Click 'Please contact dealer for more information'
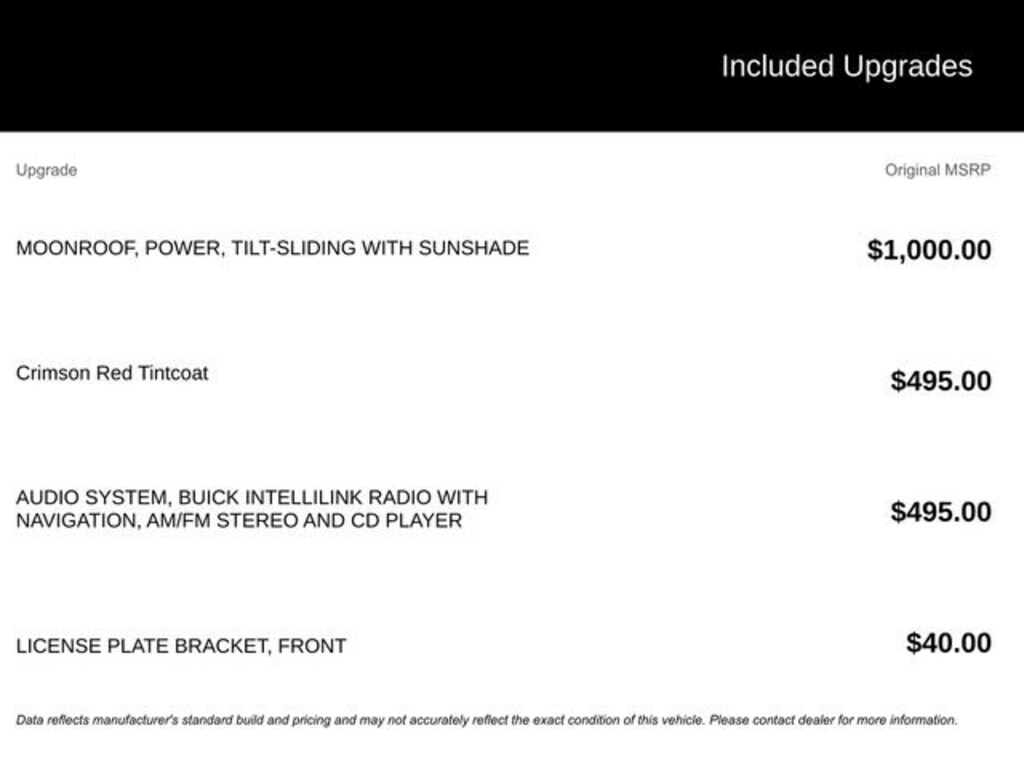This screenshot has width=1024, height=768. coord(833,720)
